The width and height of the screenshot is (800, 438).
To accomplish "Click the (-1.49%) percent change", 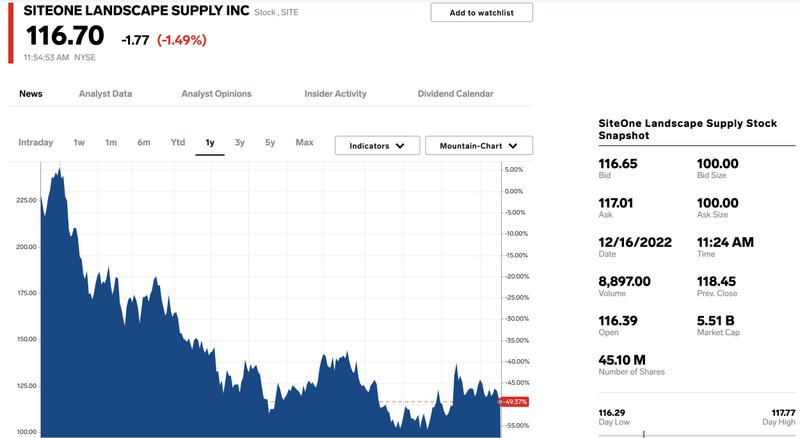I will pos(182,40).
